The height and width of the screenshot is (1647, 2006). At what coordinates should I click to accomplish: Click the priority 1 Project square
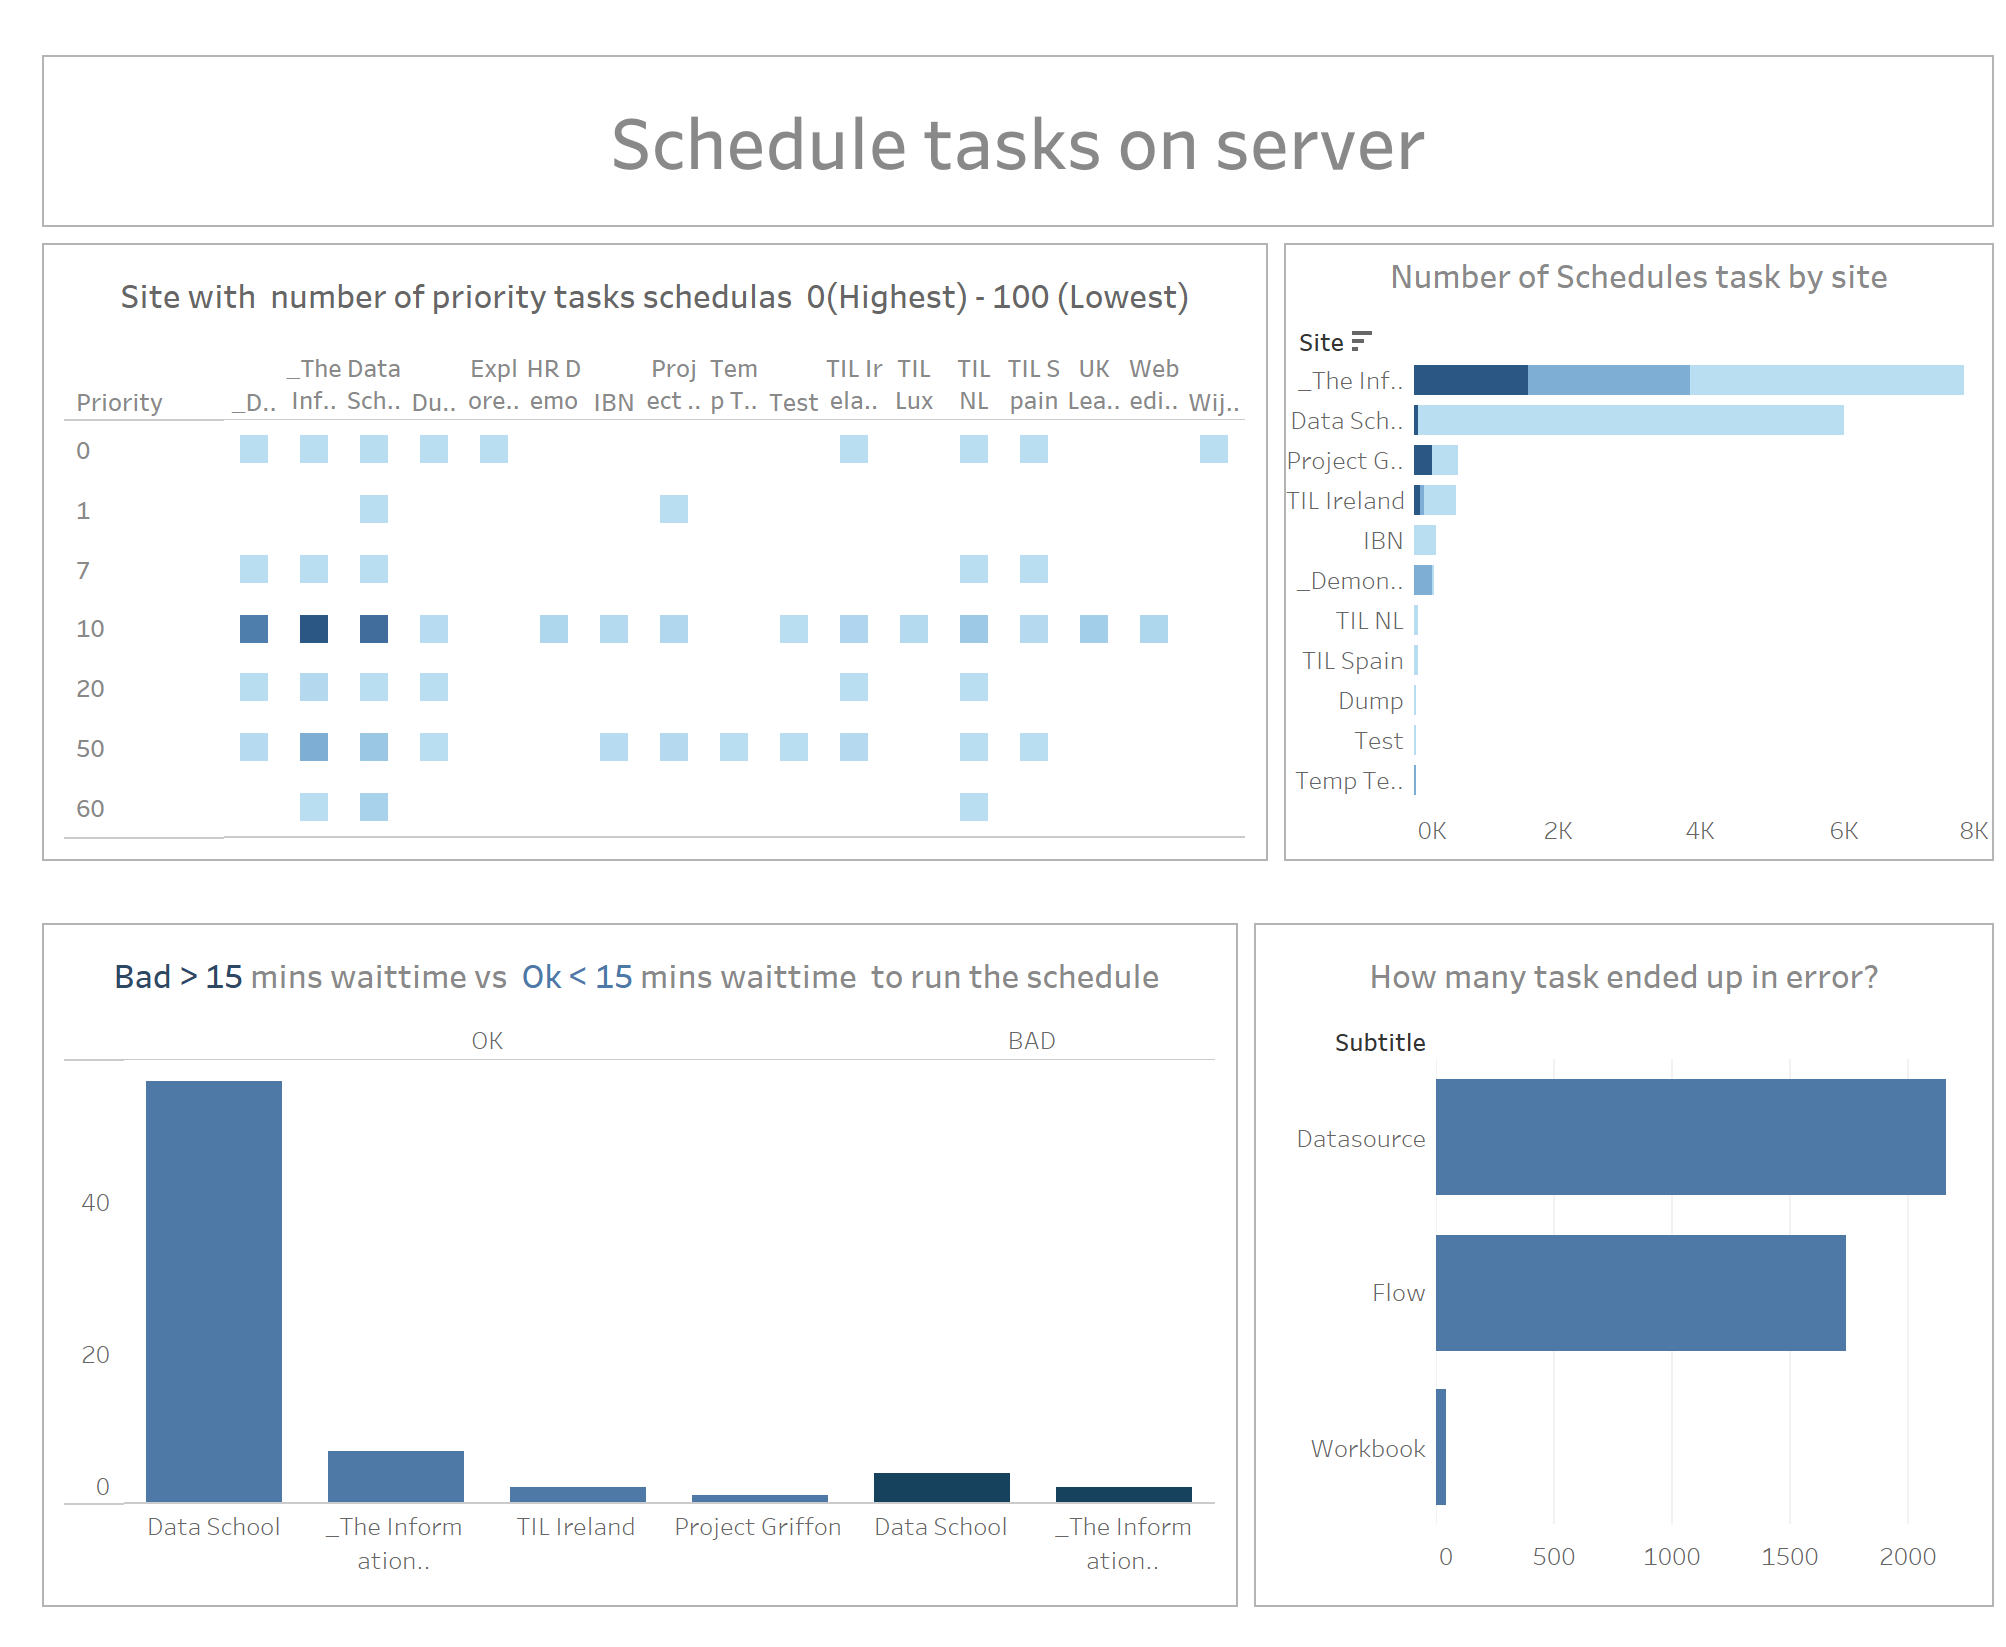point(674,509)
